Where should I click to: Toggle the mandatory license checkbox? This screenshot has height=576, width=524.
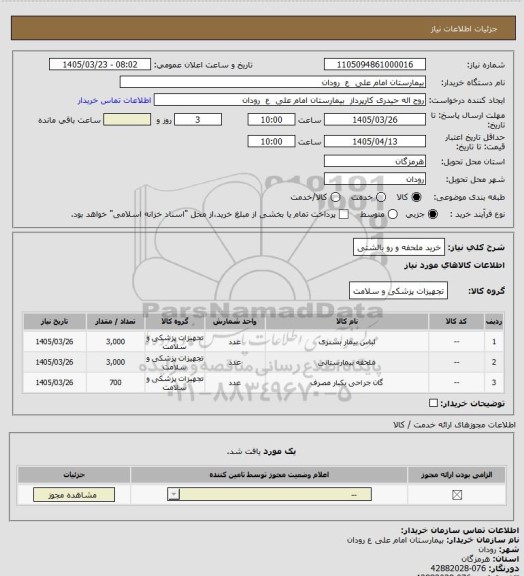click(457, 495)
